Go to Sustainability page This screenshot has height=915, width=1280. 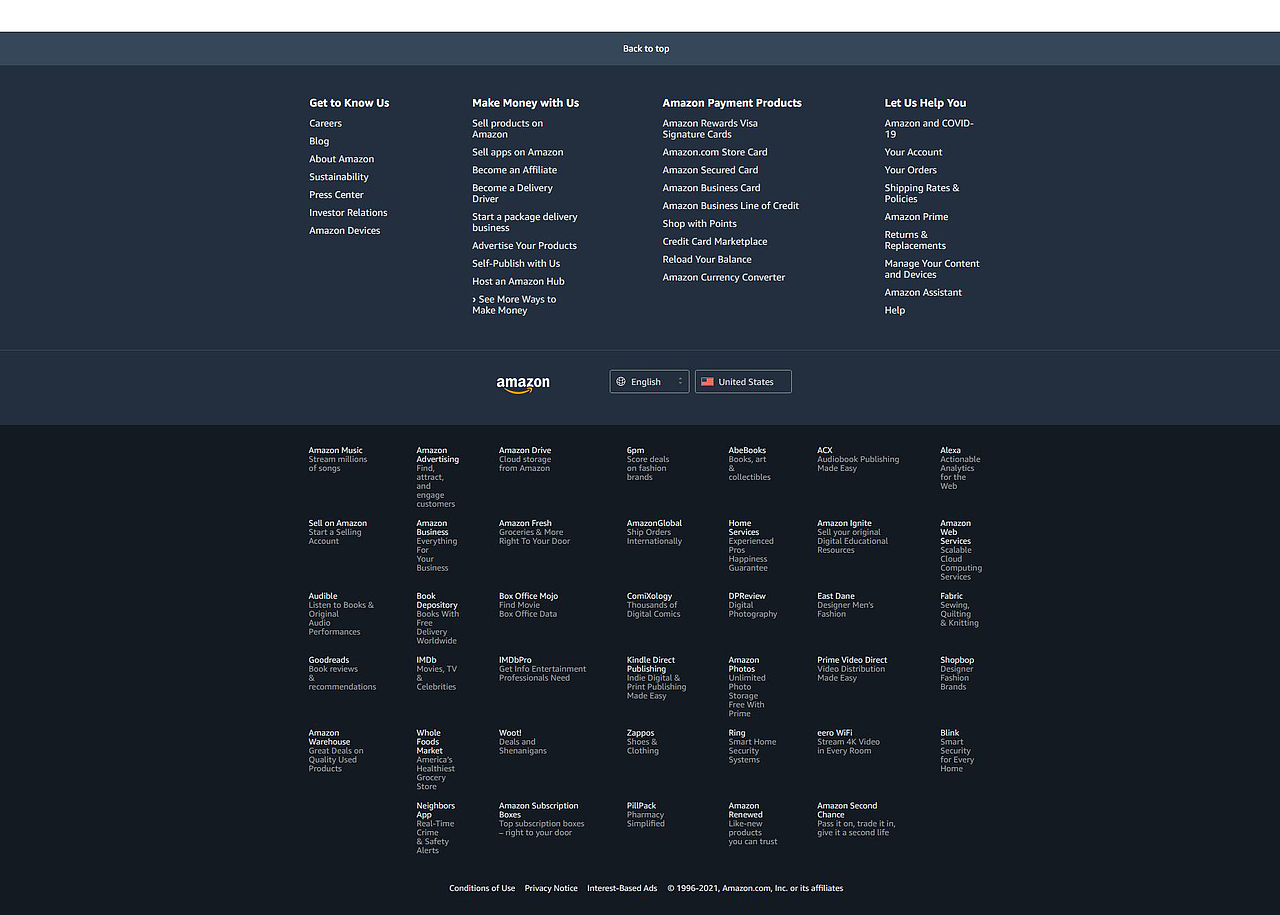click(x=338, y=178)
